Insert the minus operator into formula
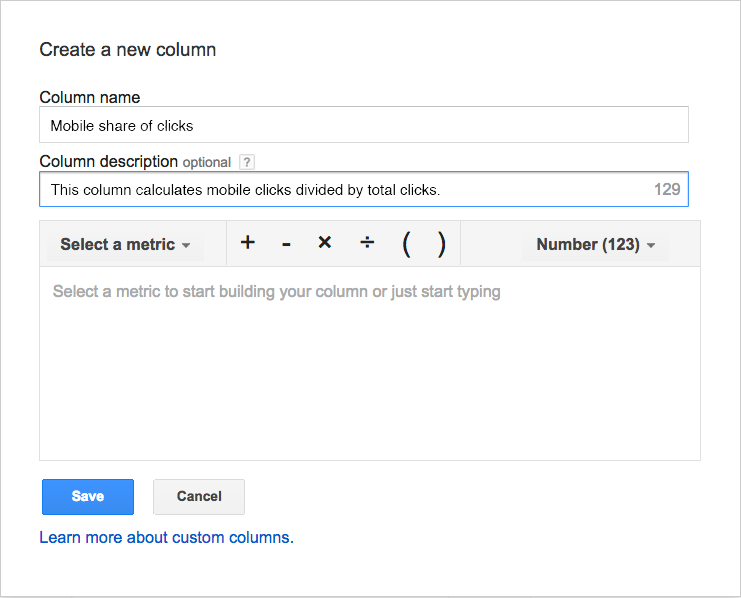The width and height of the screenshot is (741, 598). (286, 244)
